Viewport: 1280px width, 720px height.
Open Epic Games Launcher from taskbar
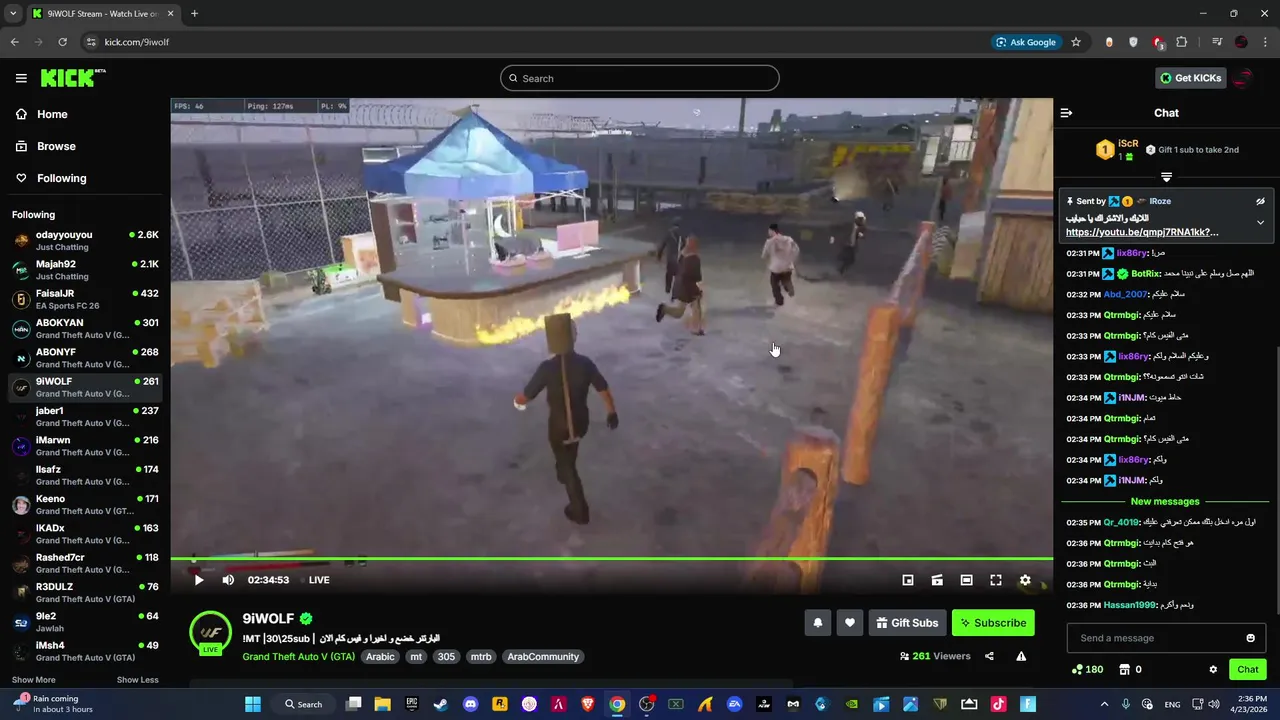point(412,704)
